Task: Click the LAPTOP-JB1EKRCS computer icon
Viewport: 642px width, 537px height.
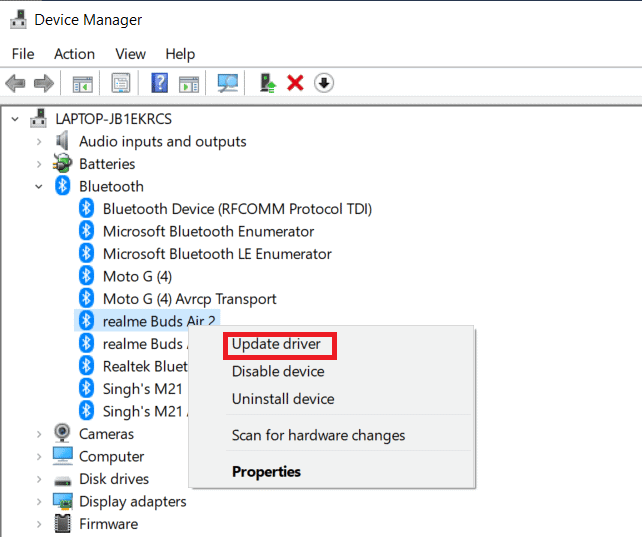Action: (38, 119)
